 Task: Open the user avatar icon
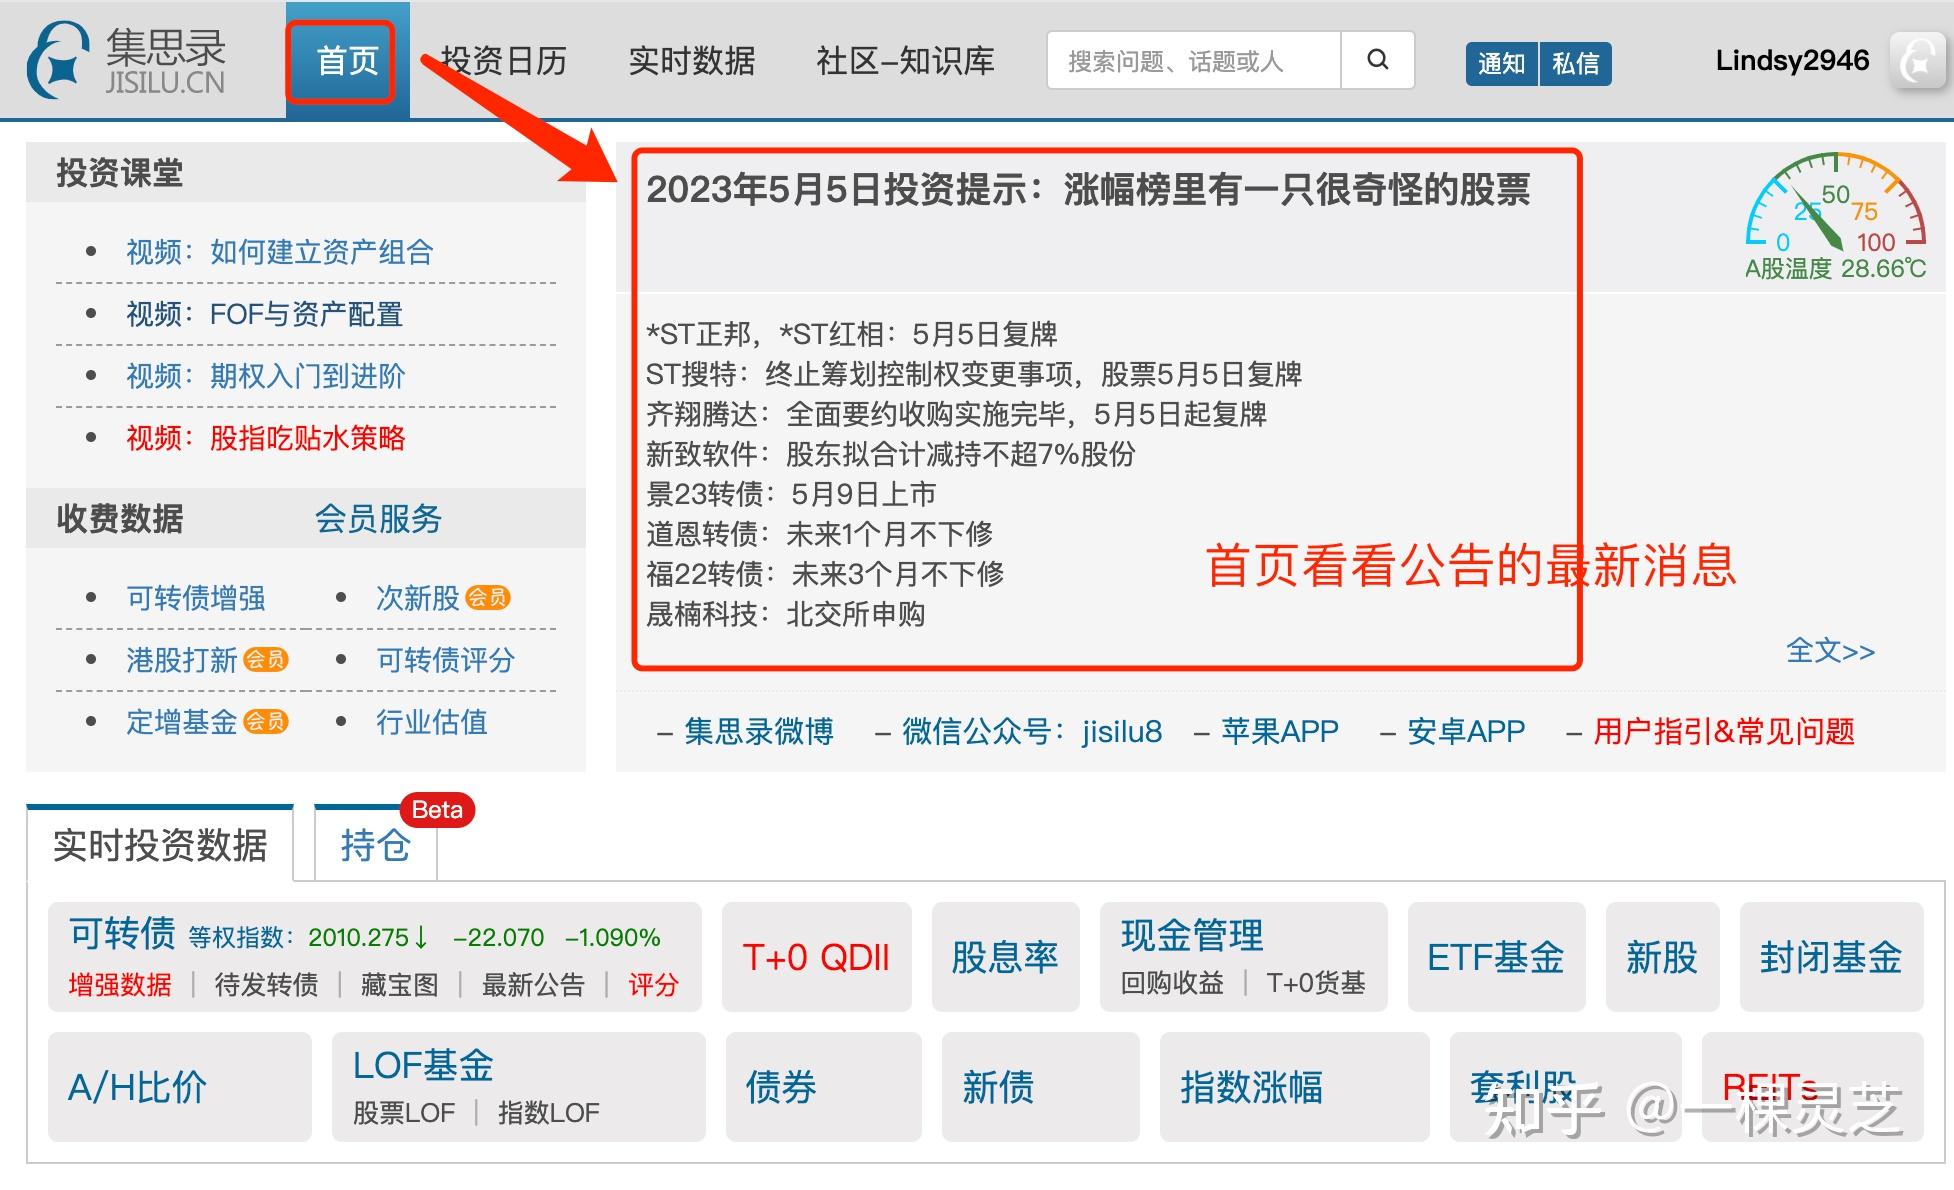tap(1916, 61)
